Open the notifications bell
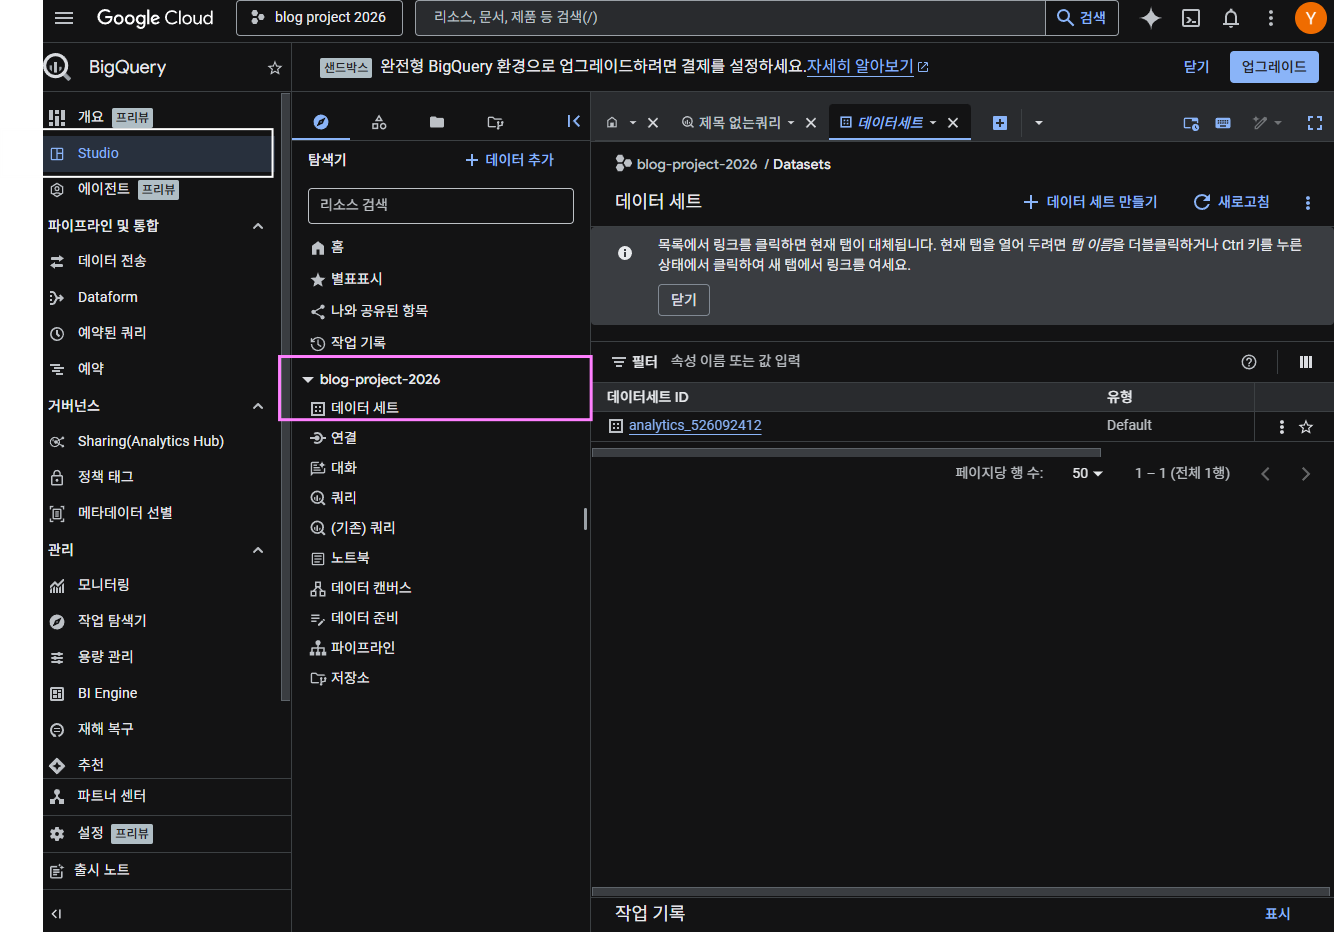Viewport: 1334px width, 932px height. (1231, 18)
